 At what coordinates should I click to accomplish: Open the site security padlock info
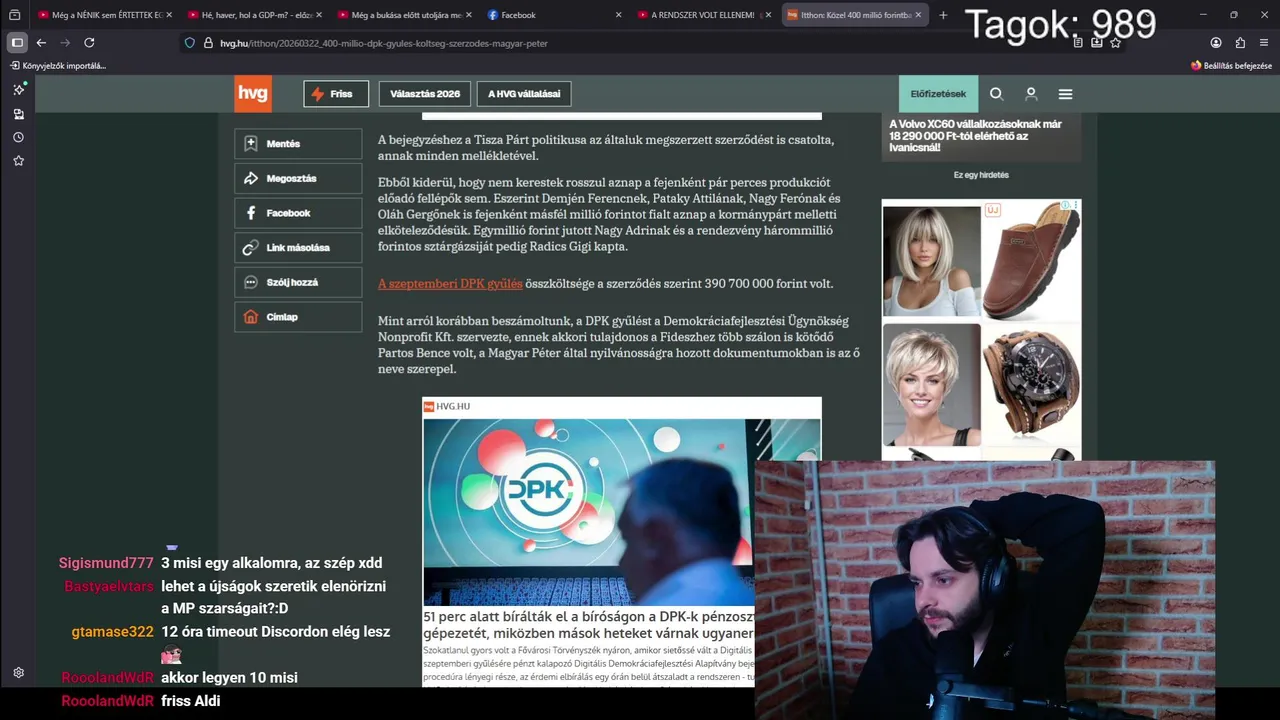[208, 43]
